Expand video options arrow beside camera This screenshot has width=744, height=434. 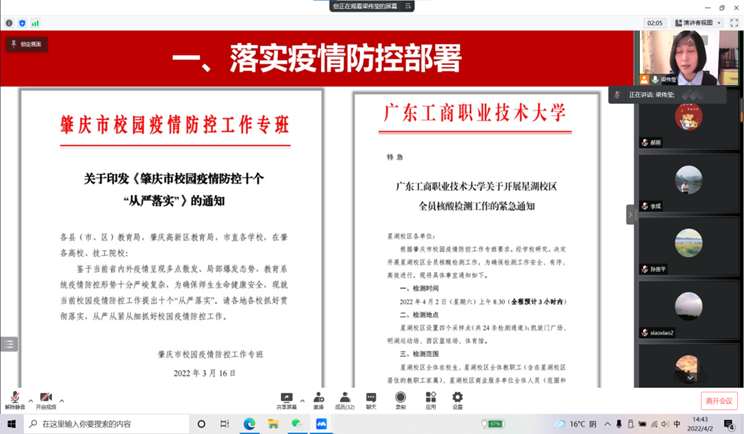point(60,396)
